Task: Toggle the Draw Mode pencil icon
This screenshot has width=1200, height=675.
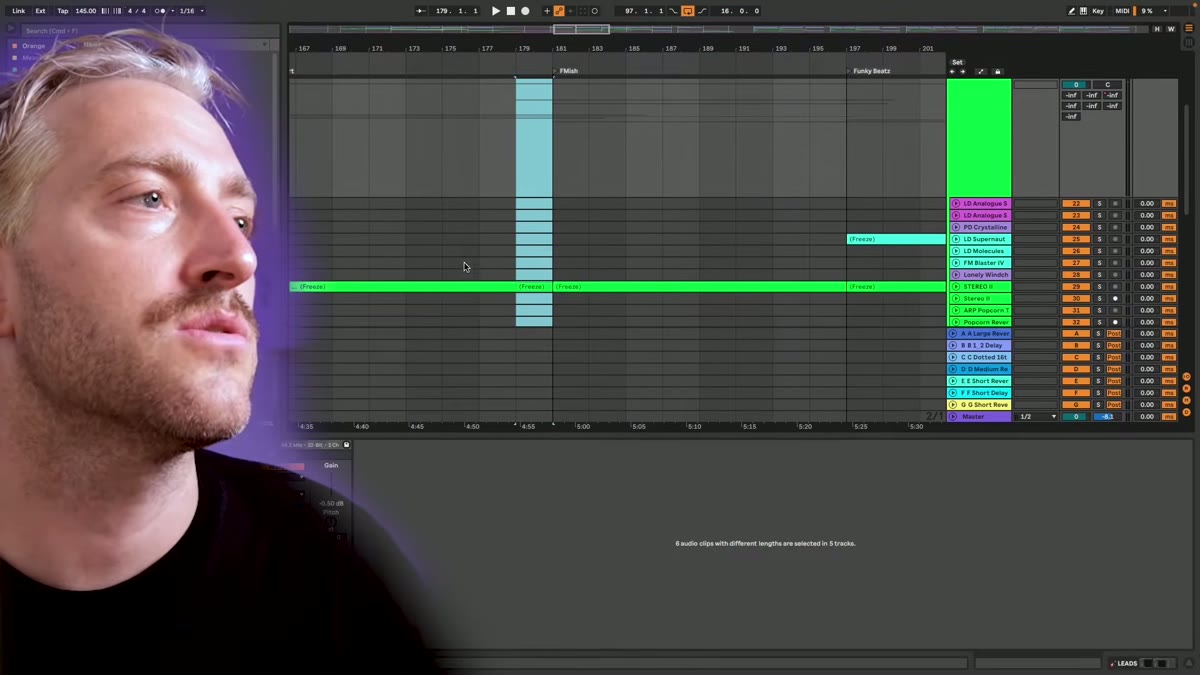Action: [1072, 11]
